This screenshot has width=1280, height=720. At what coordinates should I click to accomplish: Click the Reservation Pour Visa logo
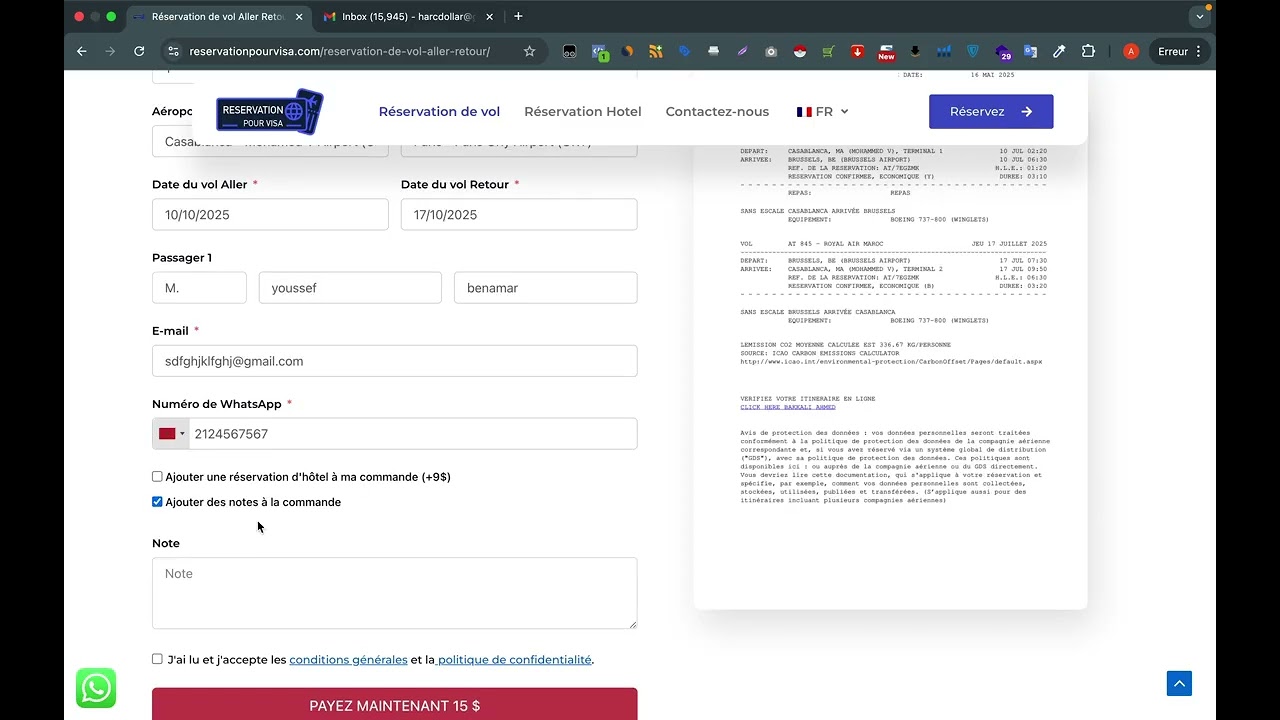270,112
